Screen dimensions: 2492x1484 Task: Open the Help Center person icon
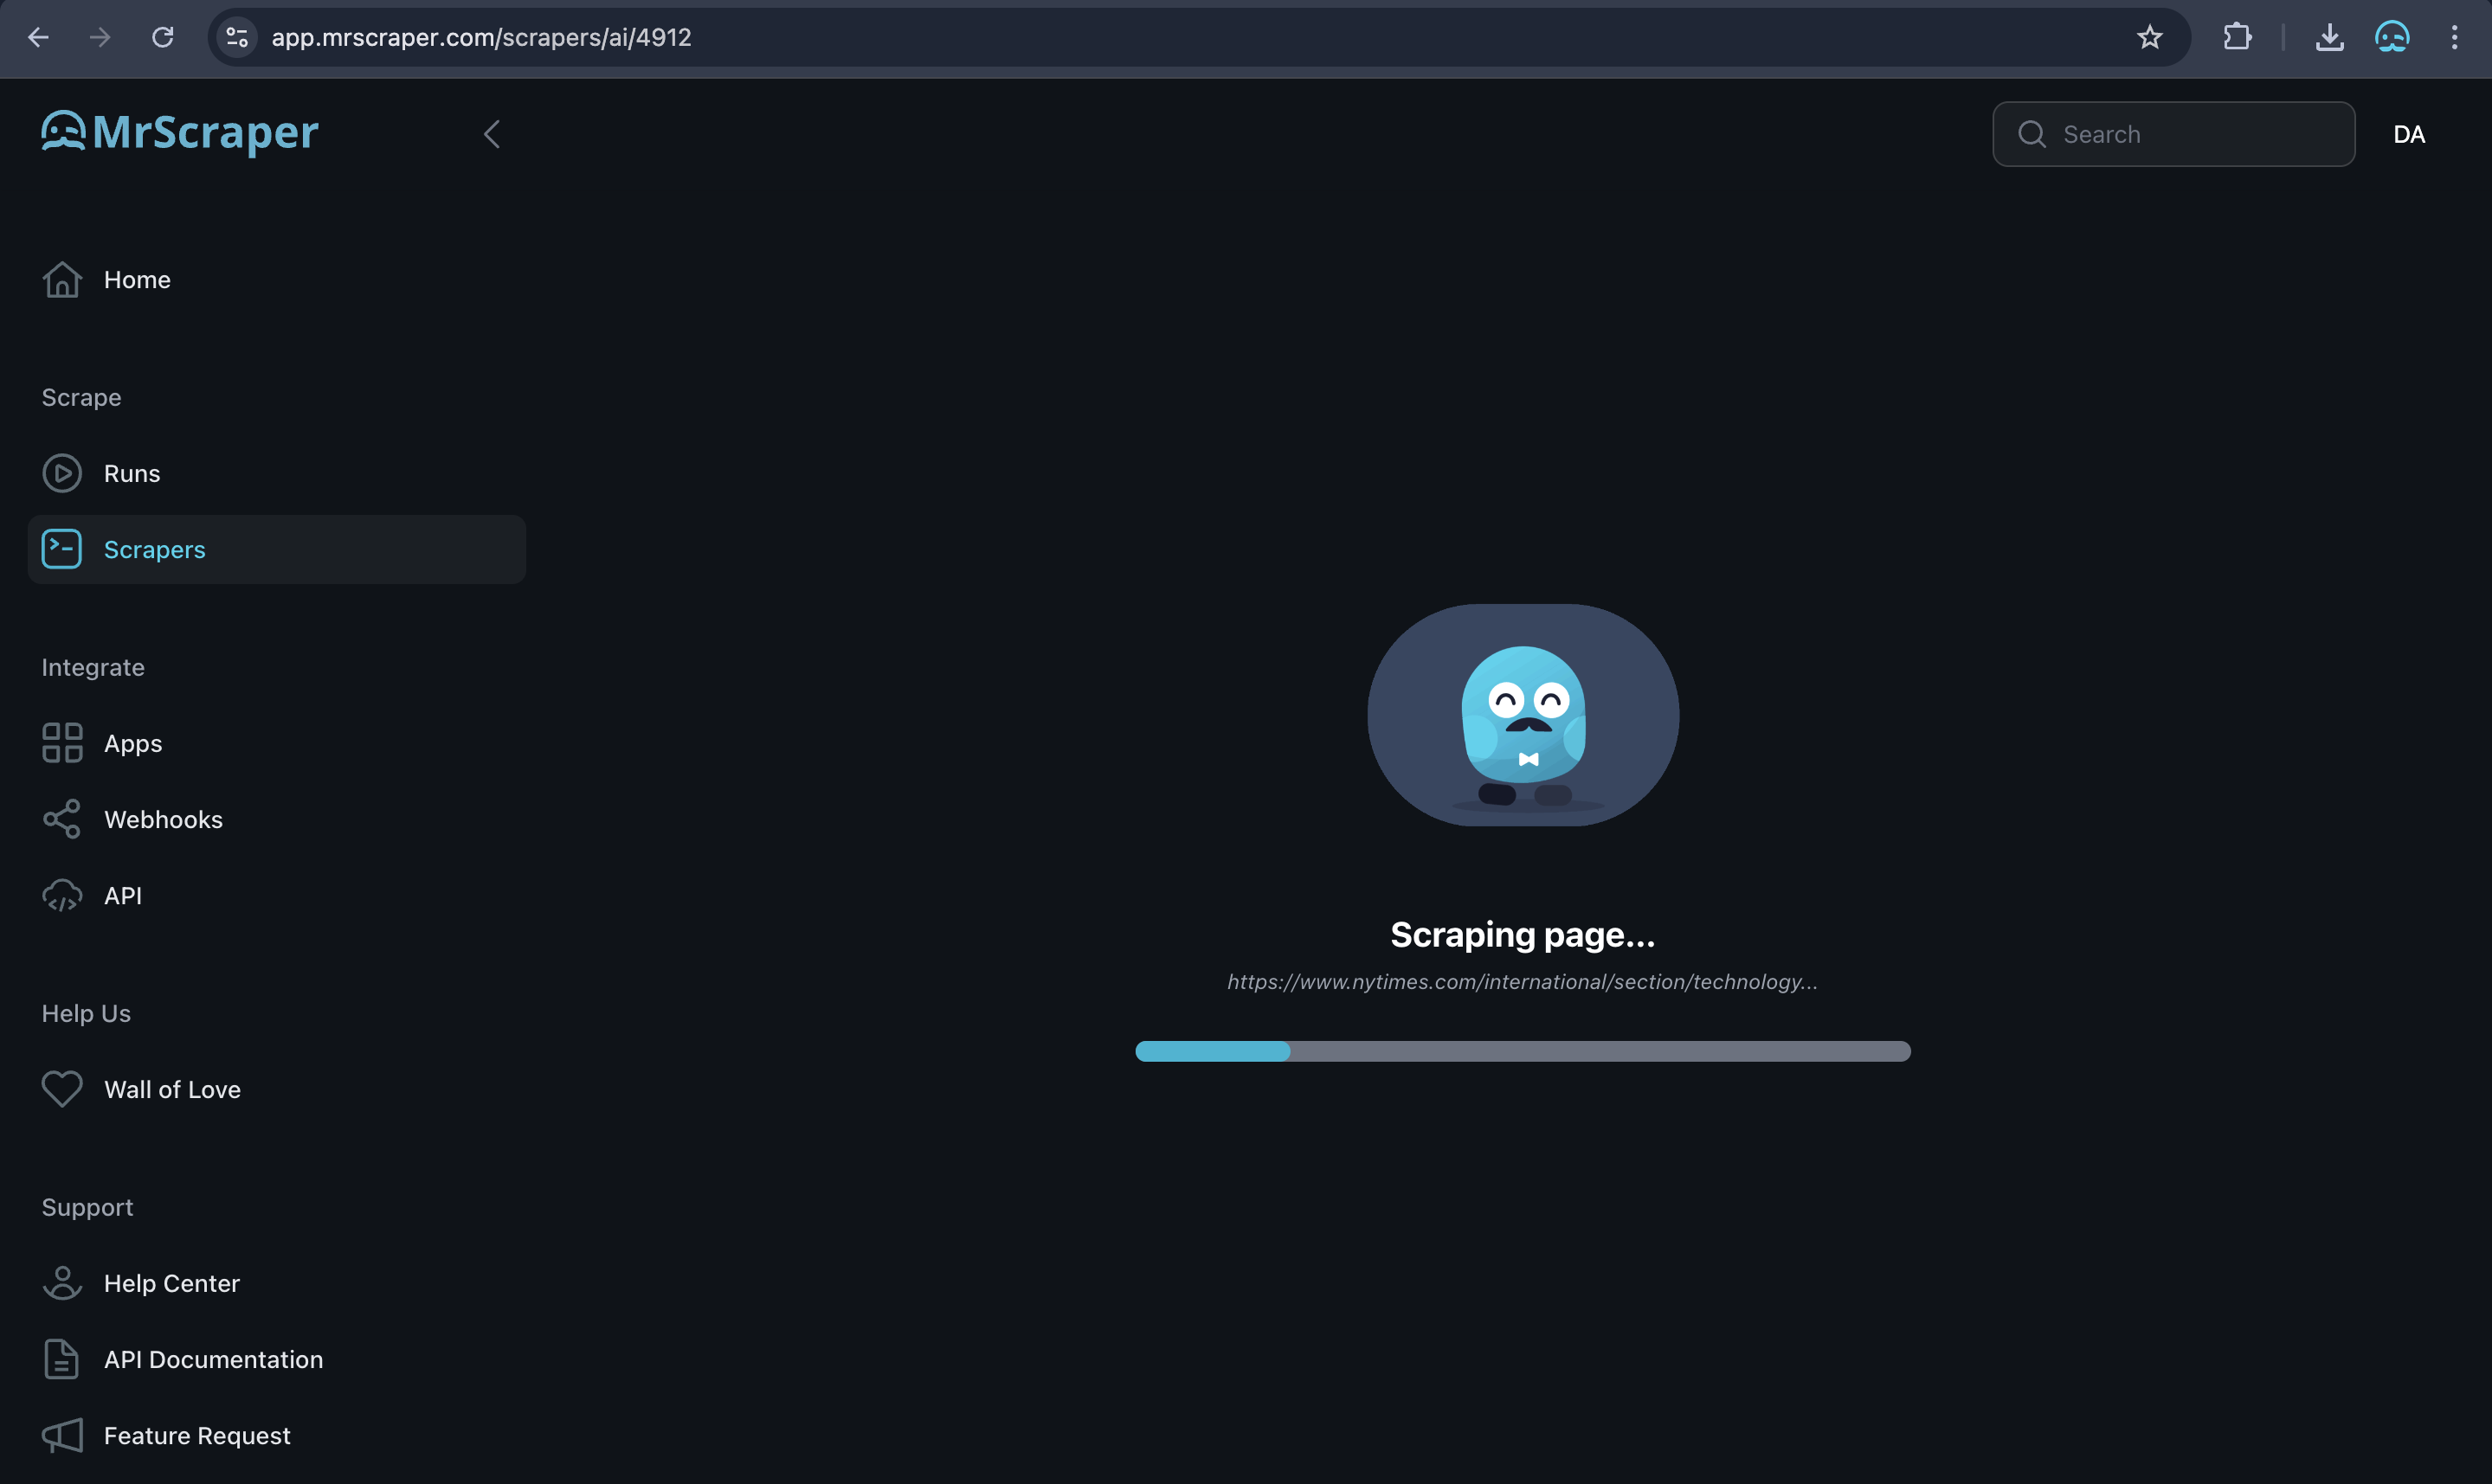pyautogui.click(x=61, y=1281)
